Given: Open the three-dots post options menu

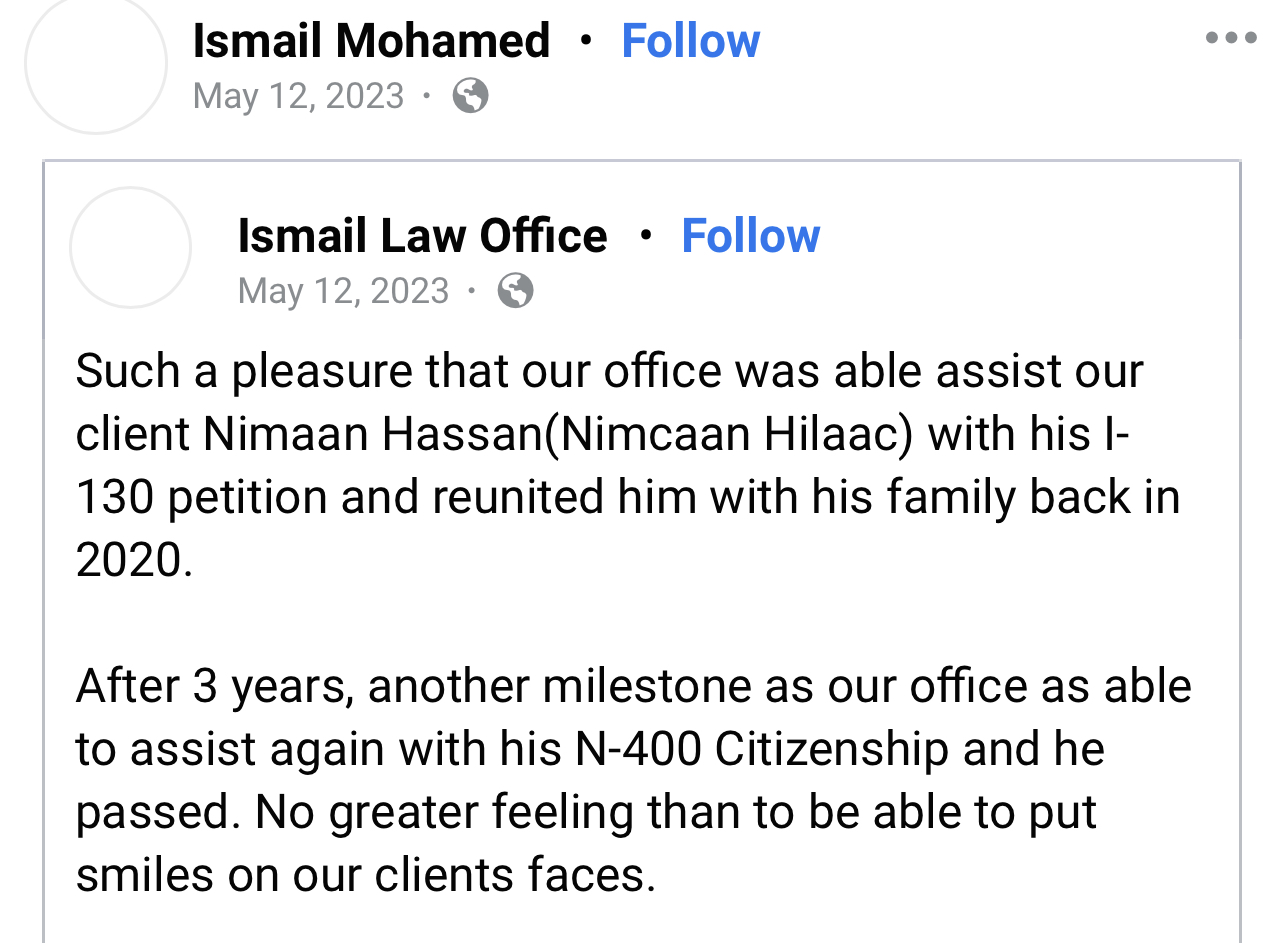Looking at the screenshot, I should pos(1231,39).
